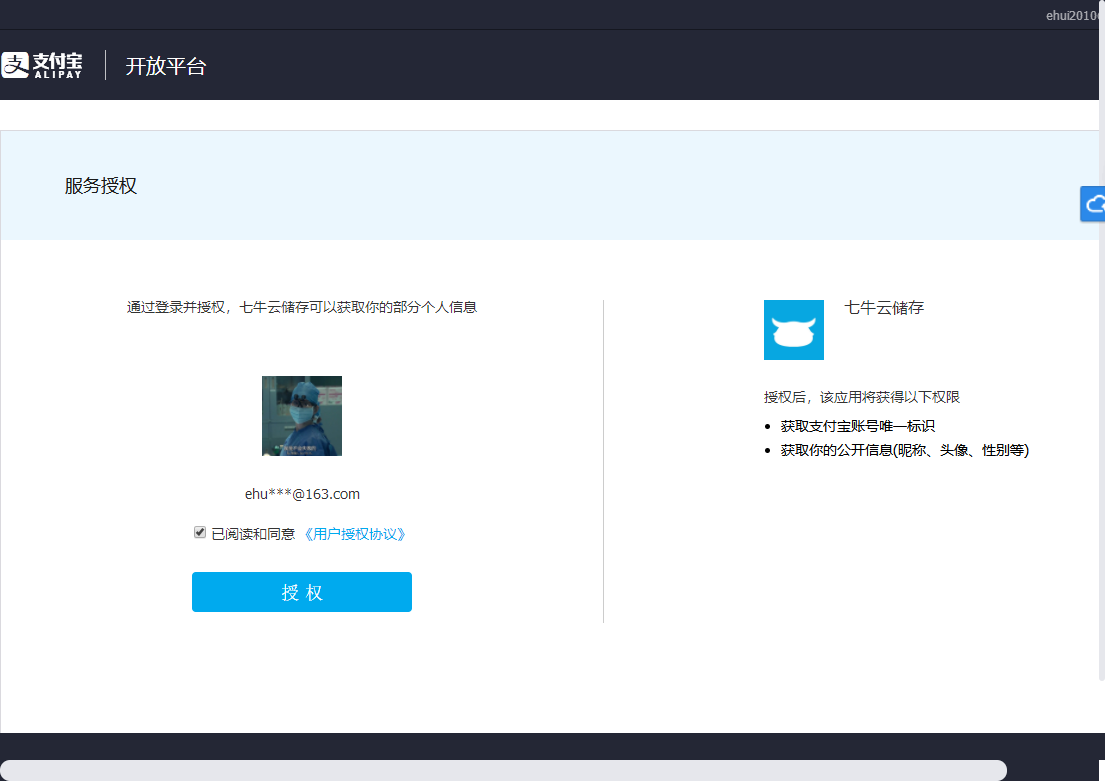Click the ehui2010 username at top right

1074,16
